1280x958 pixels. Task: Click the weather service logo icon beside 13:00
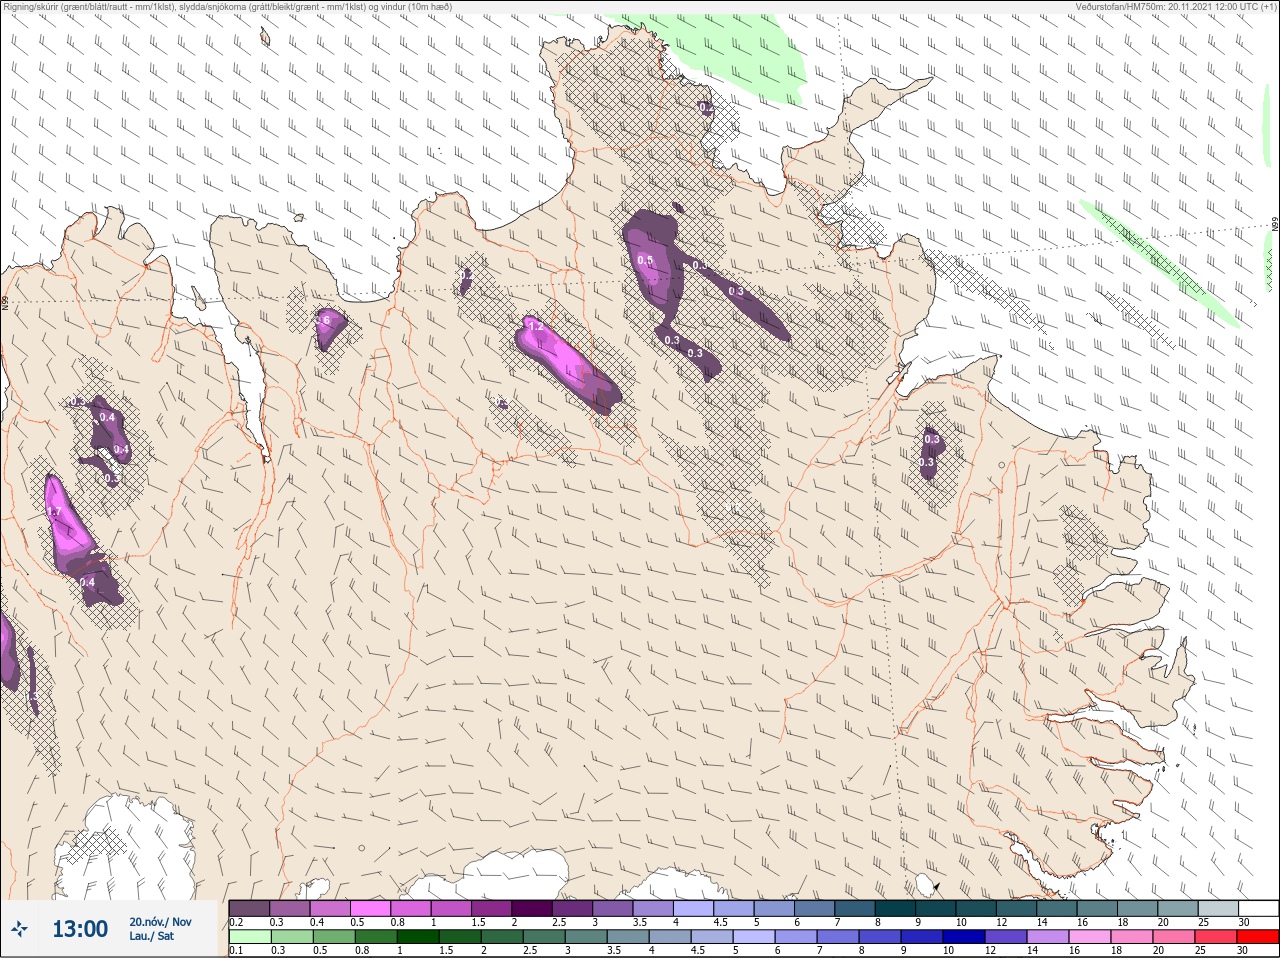(x=20, y=930)
